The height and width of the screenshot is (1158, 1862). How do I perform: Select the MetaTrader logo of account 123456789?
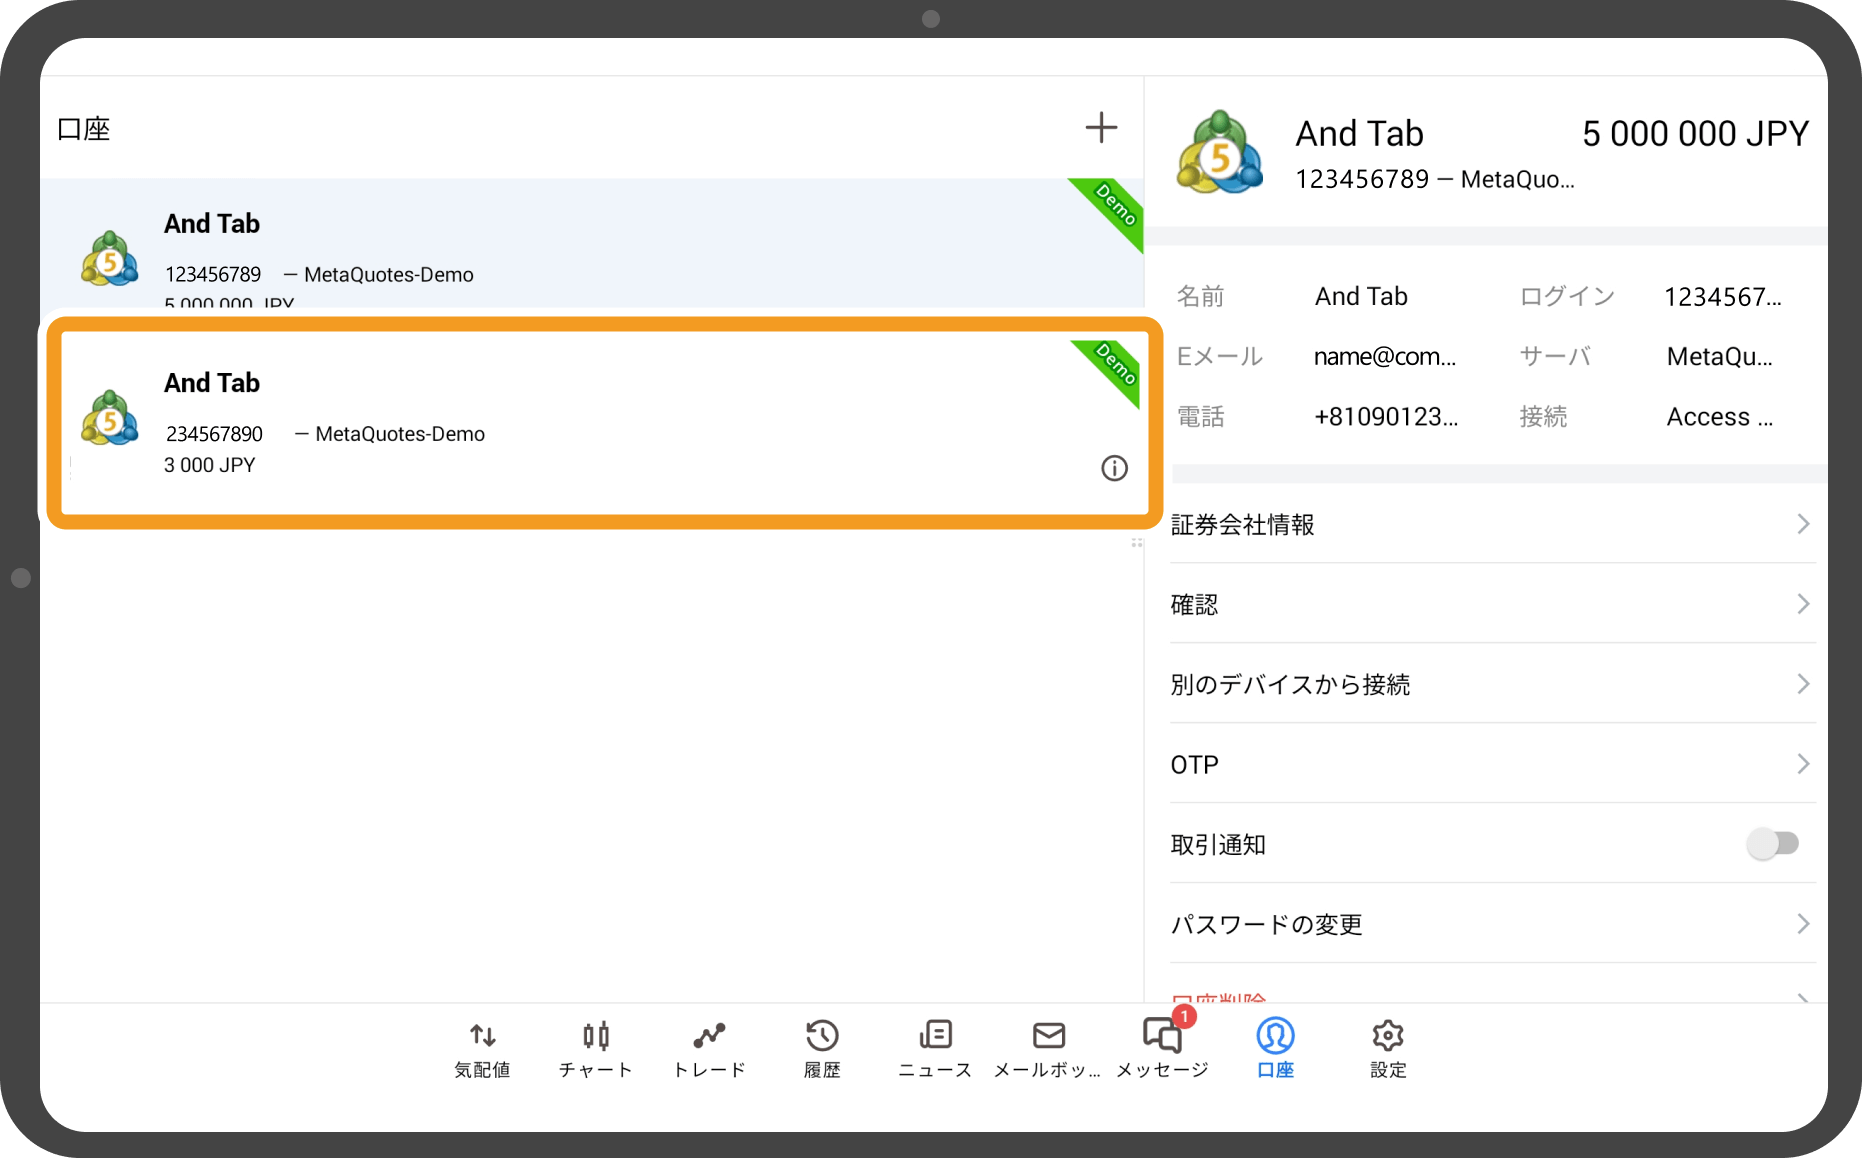click(109, 258)
